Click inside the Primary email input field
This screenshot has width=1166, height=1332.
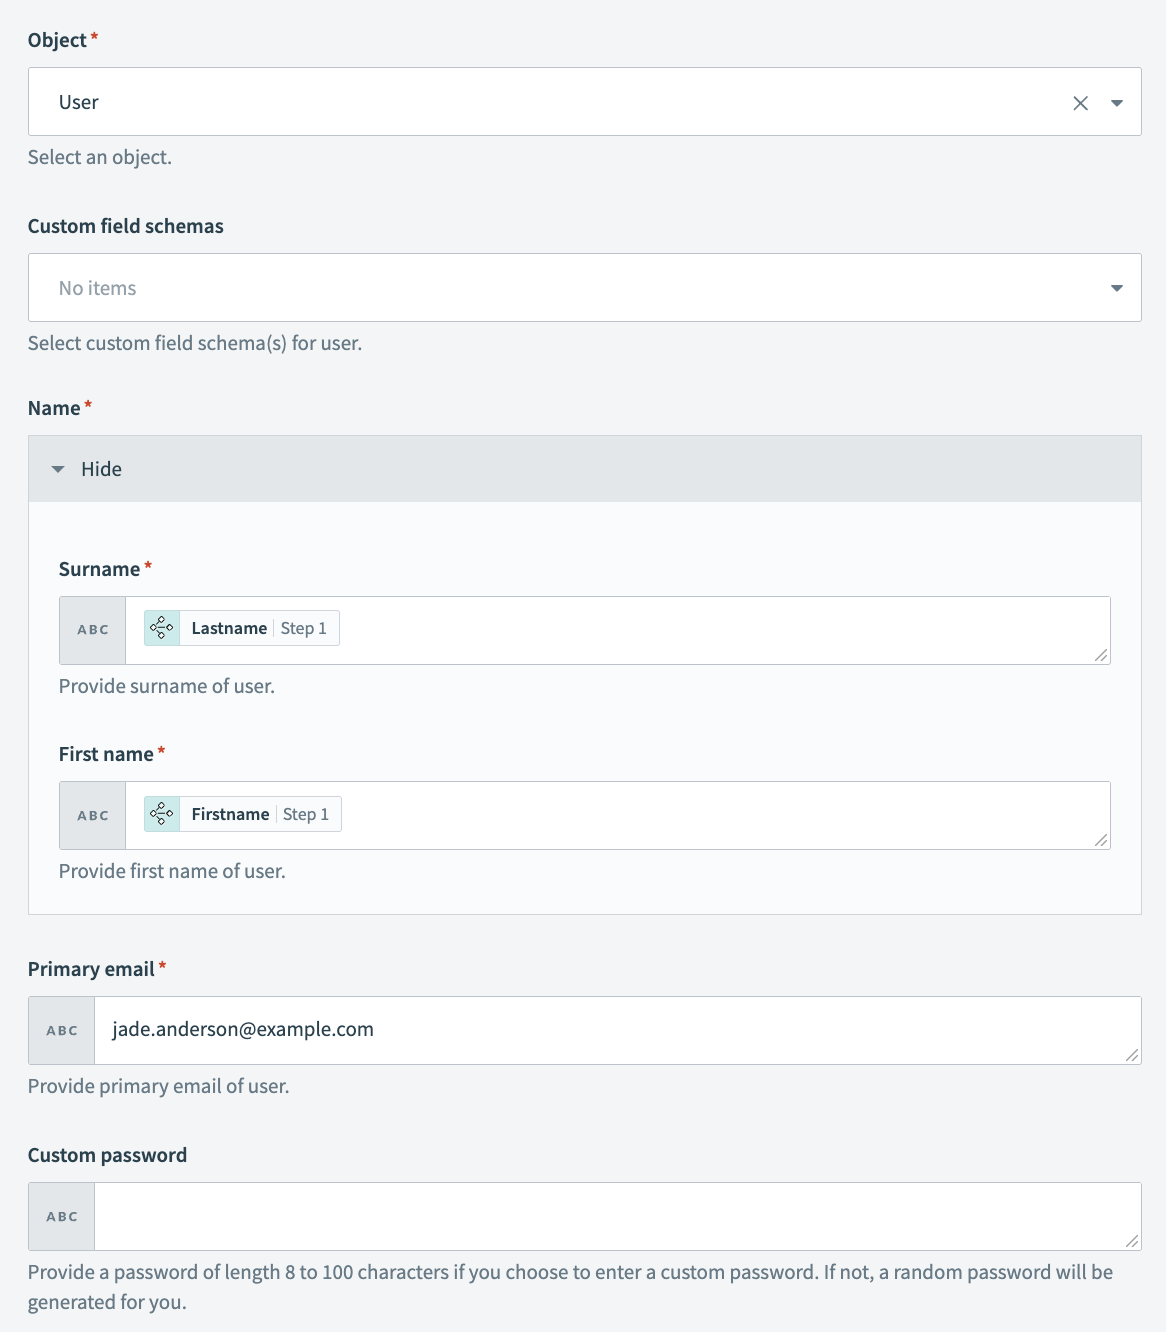click(x=600, y=1029)
